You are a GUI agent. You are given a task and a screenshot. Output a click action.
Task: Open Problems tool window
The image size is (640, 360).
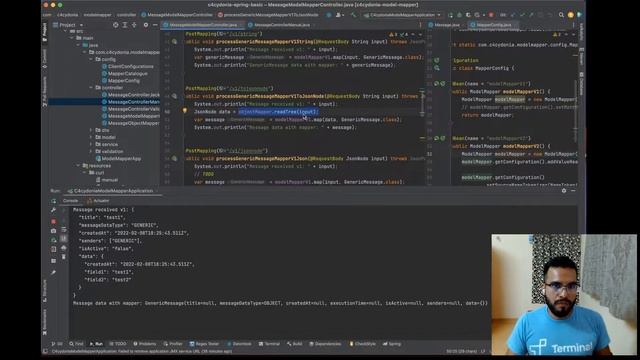(x=145, y=344)
